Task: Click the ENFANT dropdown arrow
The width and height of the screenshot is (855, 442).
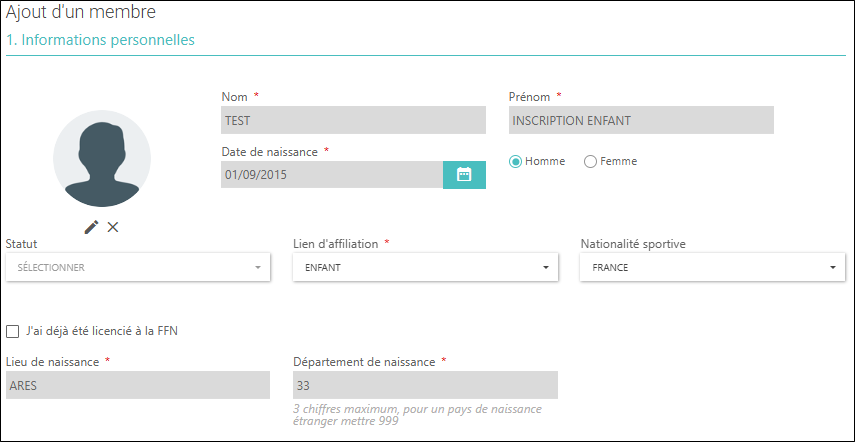Action: click(x=545, y=268)
